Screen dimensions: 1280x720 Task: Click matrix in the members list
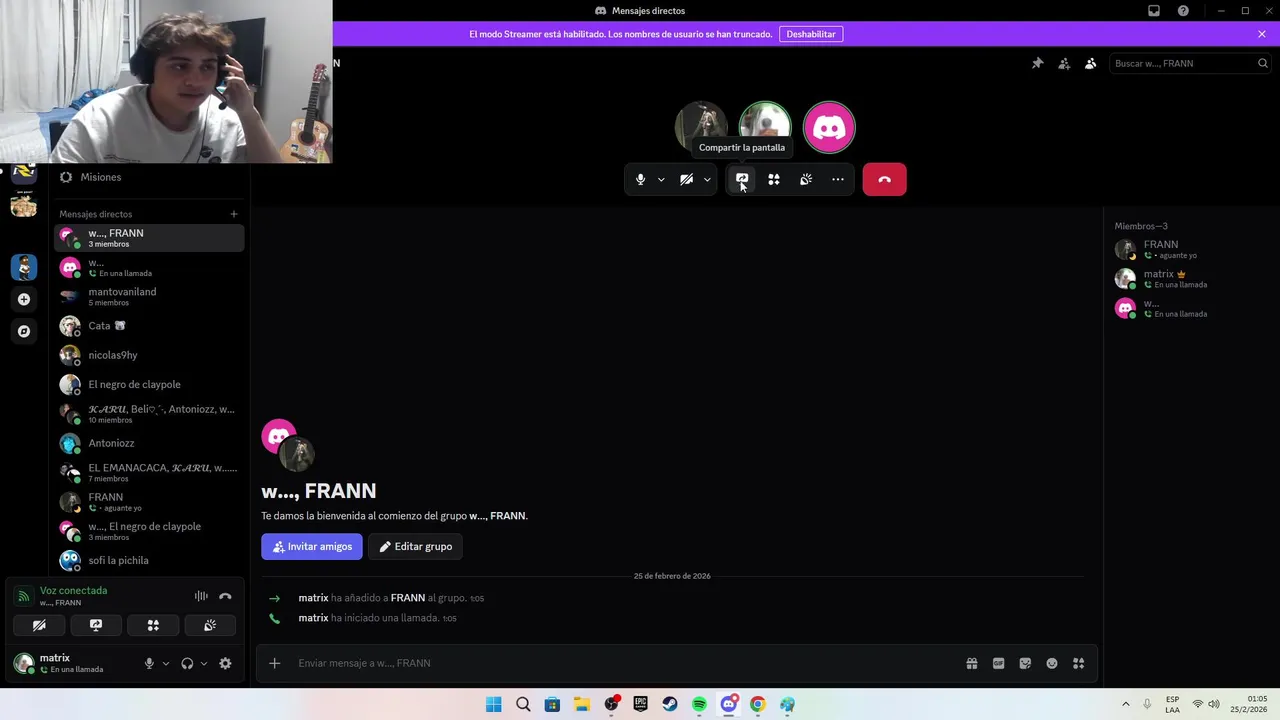1190,279
